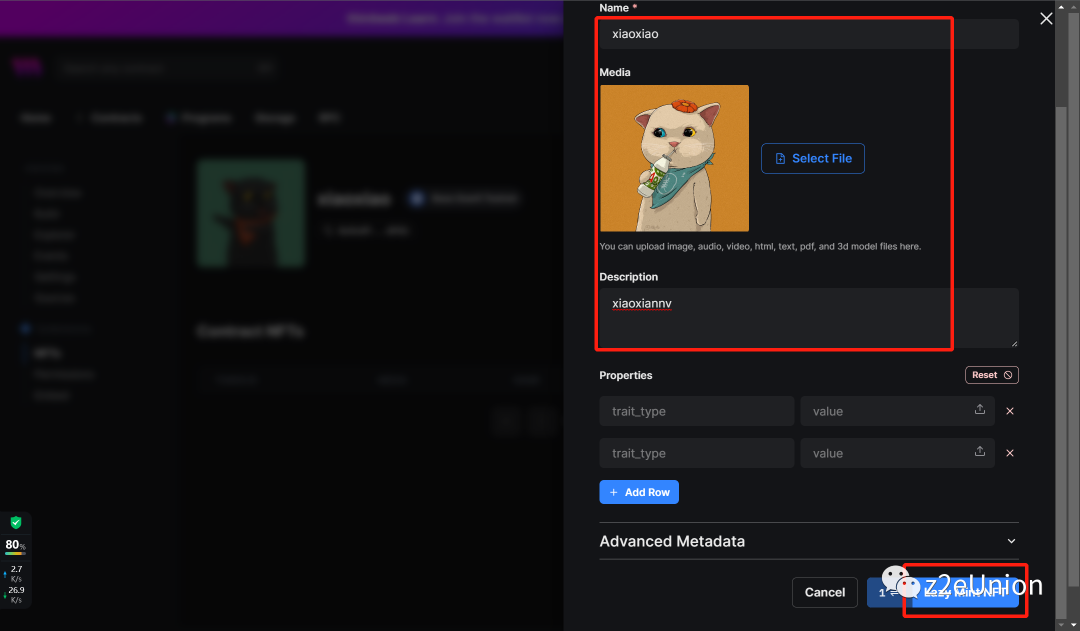Open the Storage tab in the top nav
This screenshot has height=631, width=1080.
point(274,117)
